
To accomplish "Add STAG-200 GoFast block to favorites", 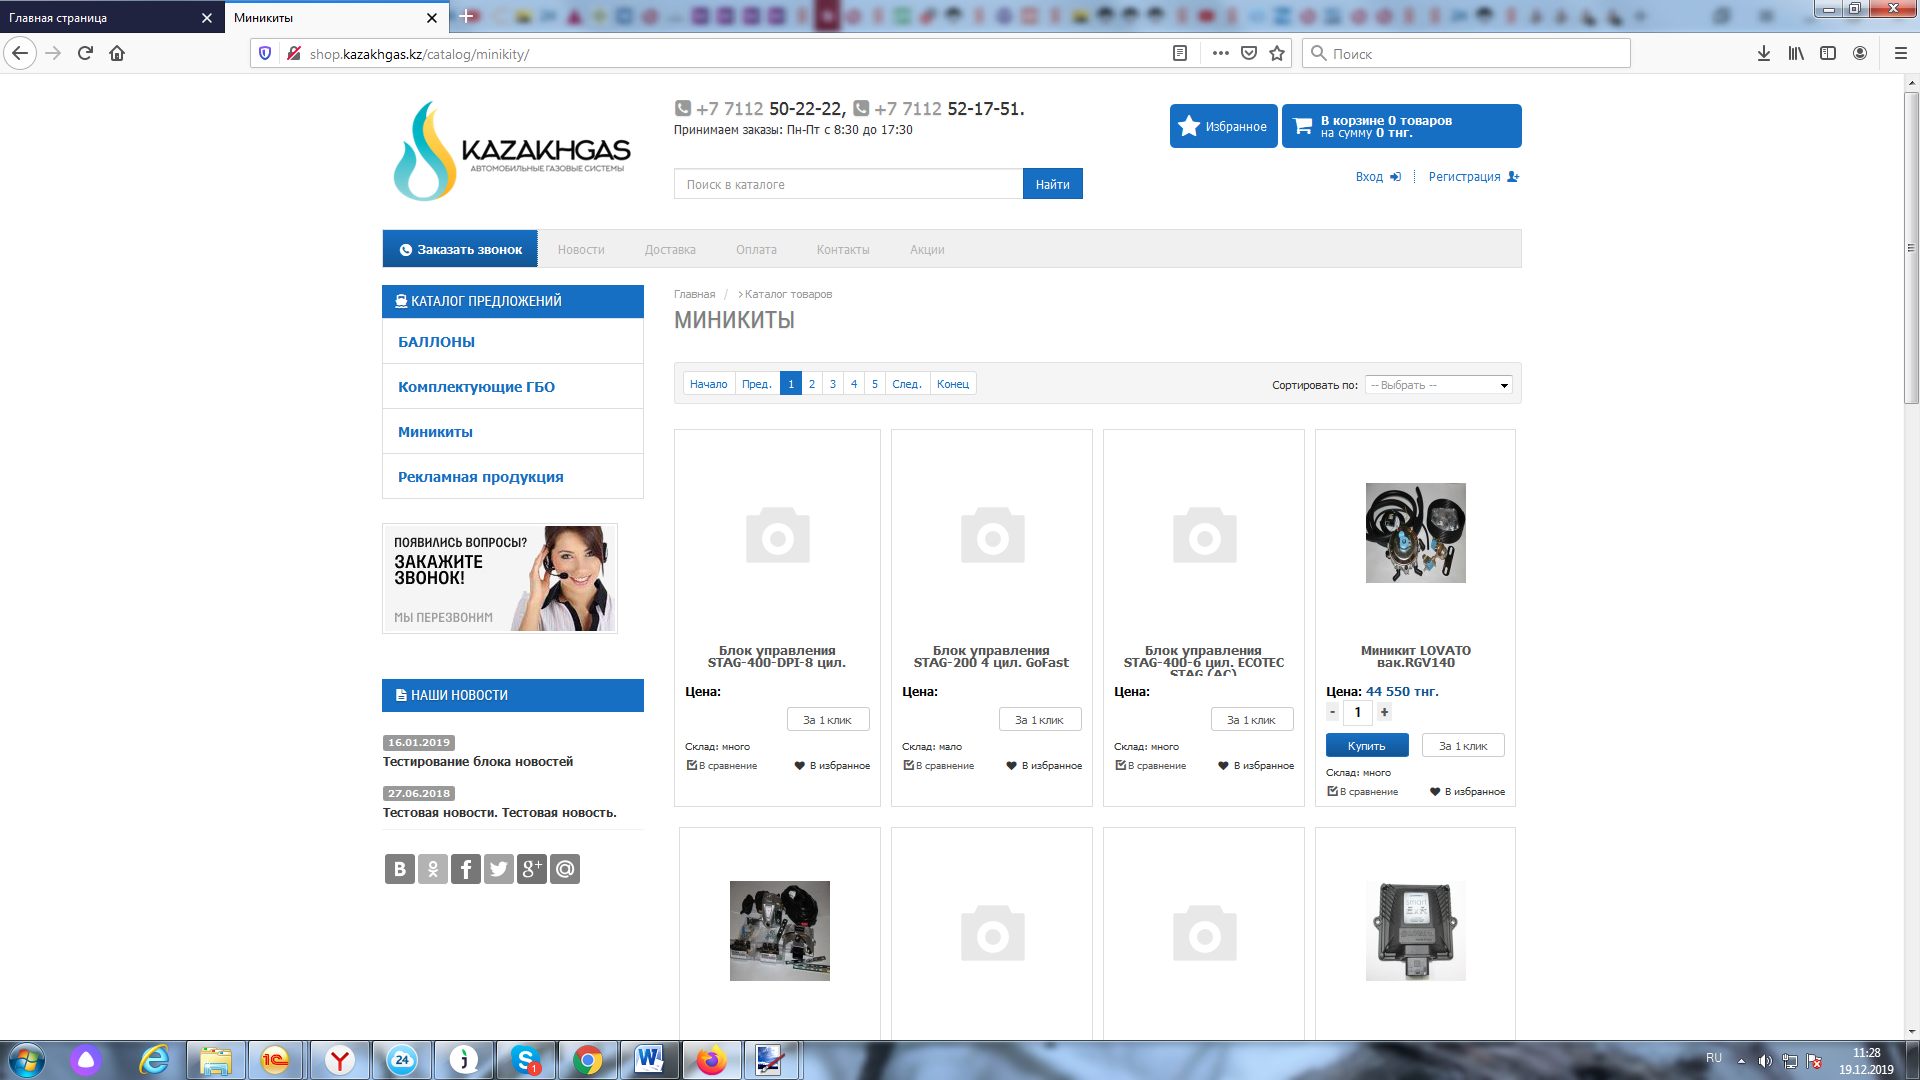I will pyautogui.click(x=1044, y=766).
